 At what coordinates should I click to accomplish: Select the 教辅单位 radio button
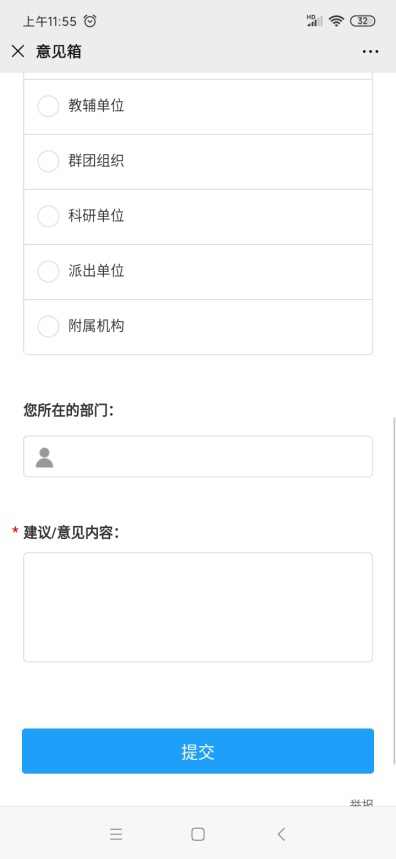(48, 106)
